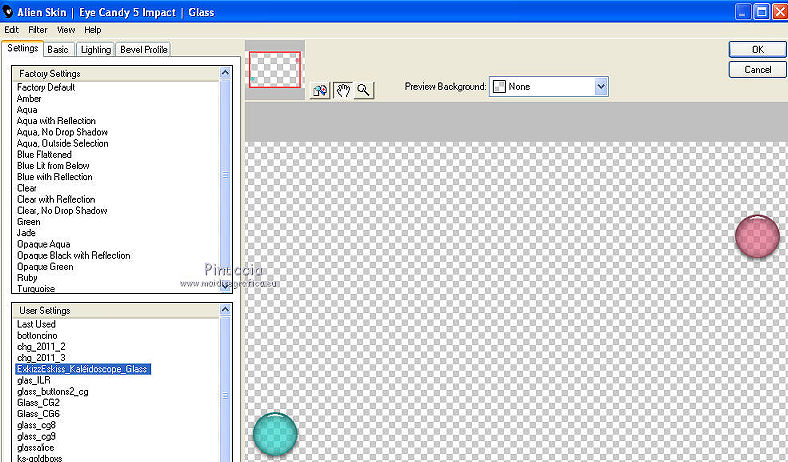The height and width of the screenshot is (462, 788).
Task: Select the chg_2011_3 user setting
Action: [x=41, y=357]
